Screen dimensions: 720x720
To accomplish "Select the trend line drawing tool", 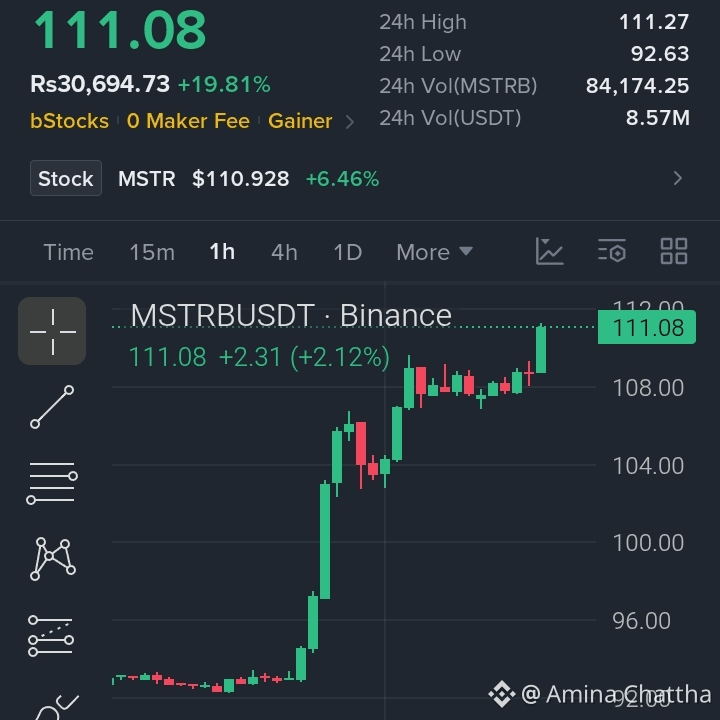I will tap(52, 407).
